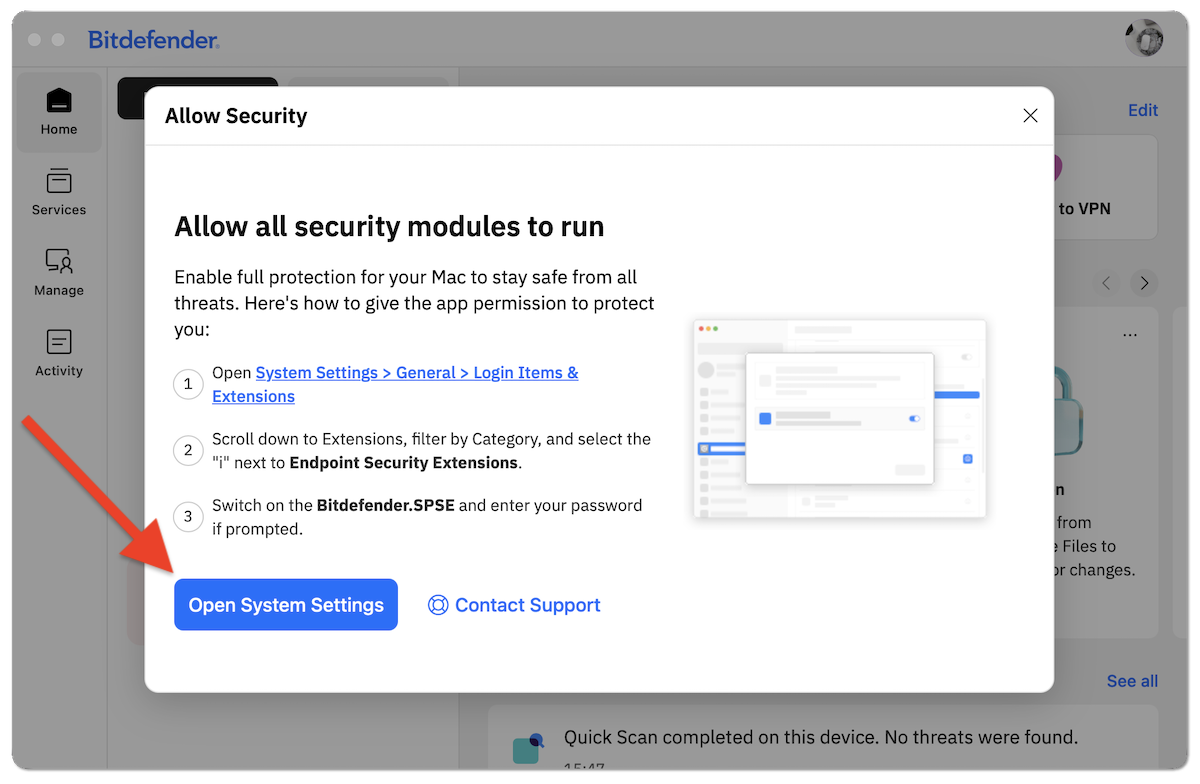Go back using the left carousel chevron
1200x784 pixels.
(x=1106, y=283)
